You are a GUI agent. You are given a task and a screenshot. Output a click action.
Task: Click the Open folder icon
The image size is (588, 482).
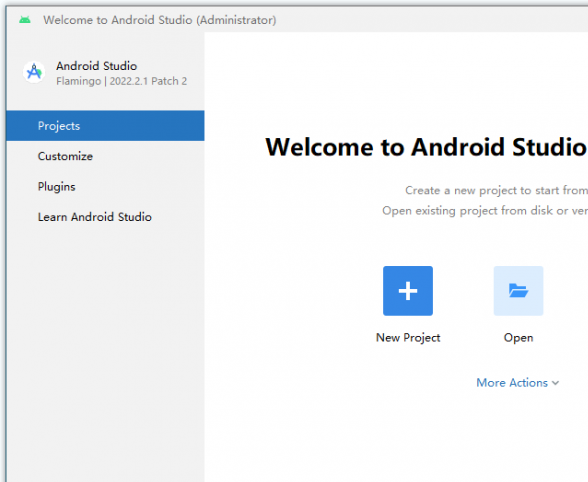518,291
